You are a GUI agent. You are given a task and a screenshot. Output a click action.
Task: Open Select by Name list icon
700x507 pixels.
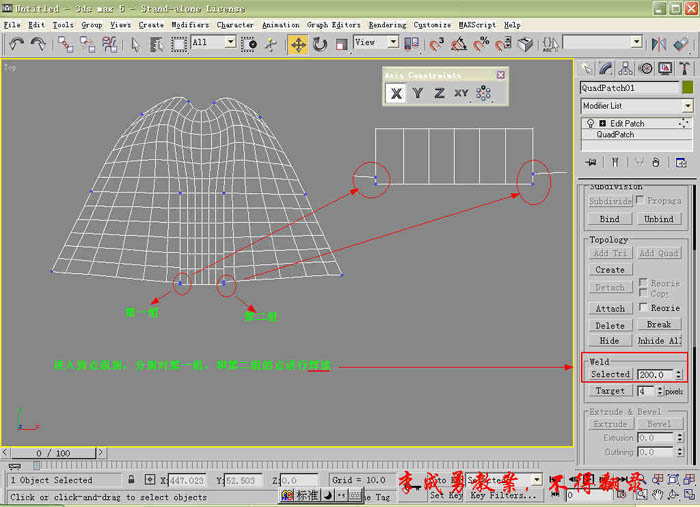(156, 44)
